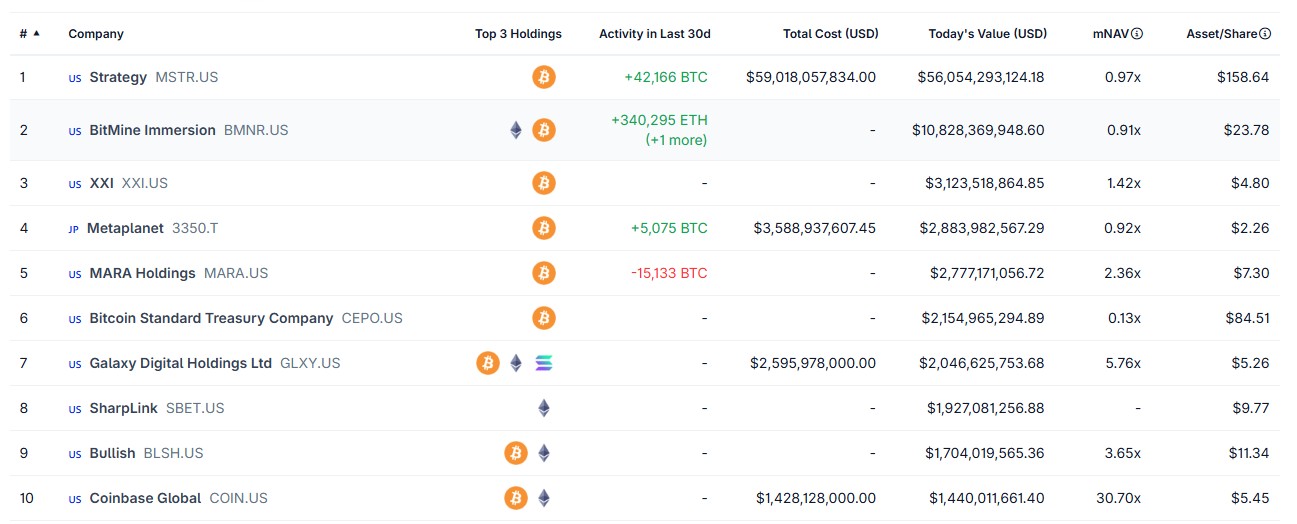Click today's value $56,054,293,124.18

click(981, 77)
